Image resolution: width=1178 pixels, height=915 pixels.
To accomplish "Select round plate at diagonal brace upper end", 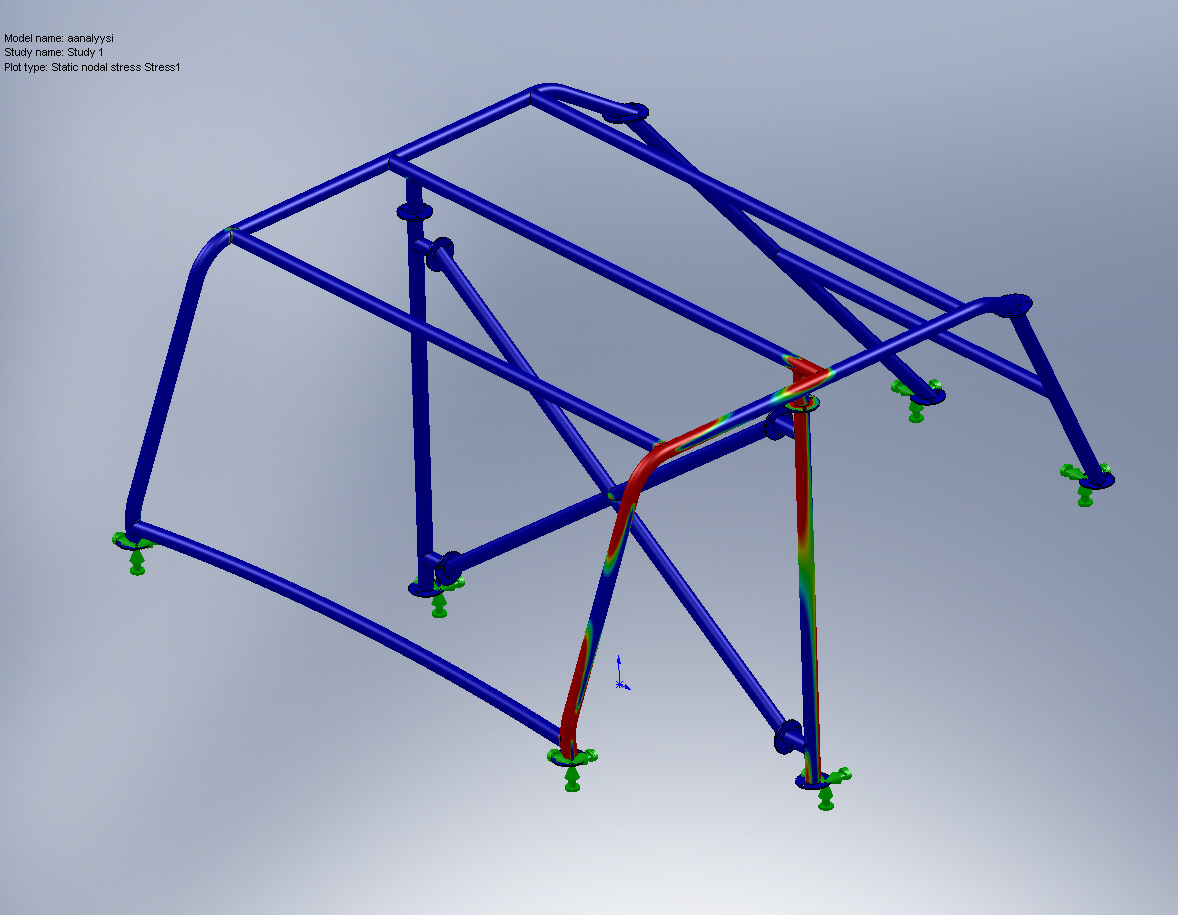I will (439, 253).
